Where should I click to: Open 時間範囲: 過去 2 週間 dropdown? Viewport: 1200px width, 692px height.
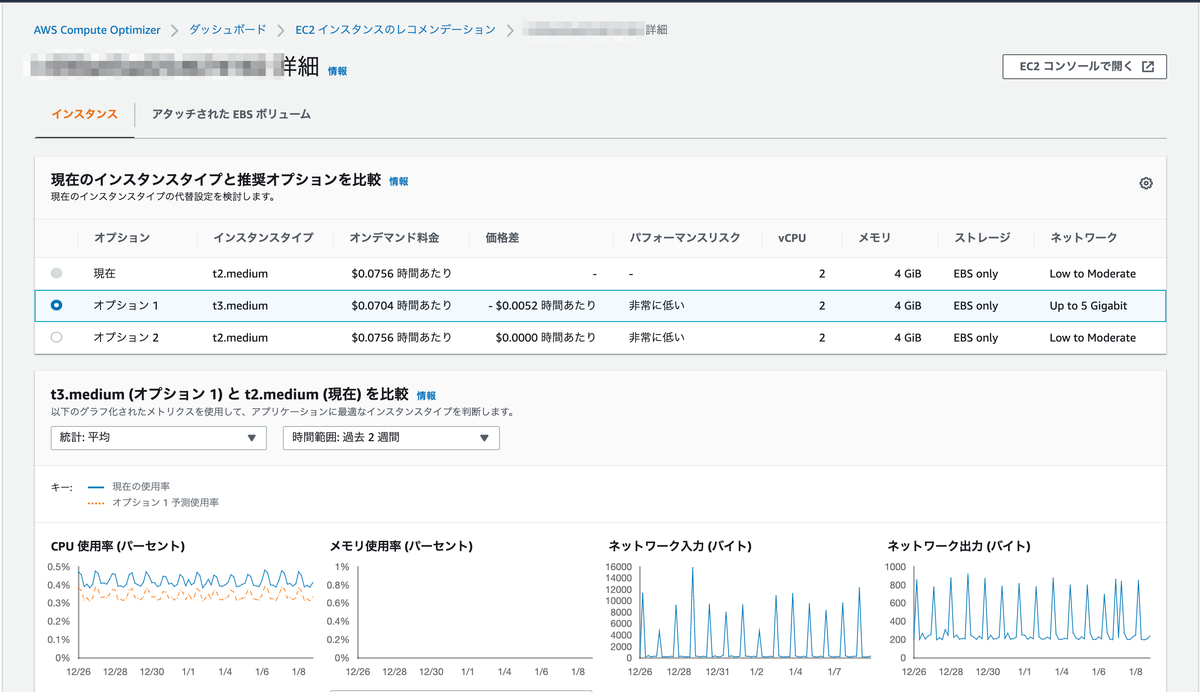pyautogui.click(x=391, y=437)
